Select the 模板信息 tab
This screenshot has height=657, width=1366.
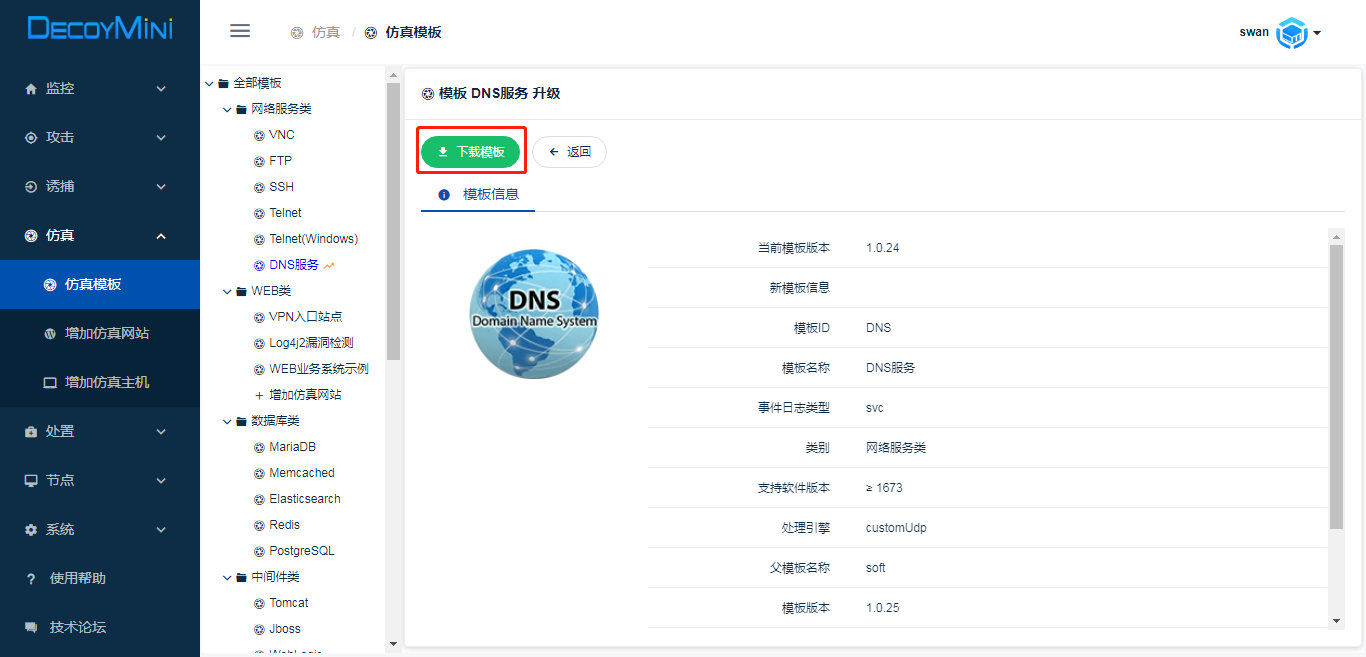(479, 194)
